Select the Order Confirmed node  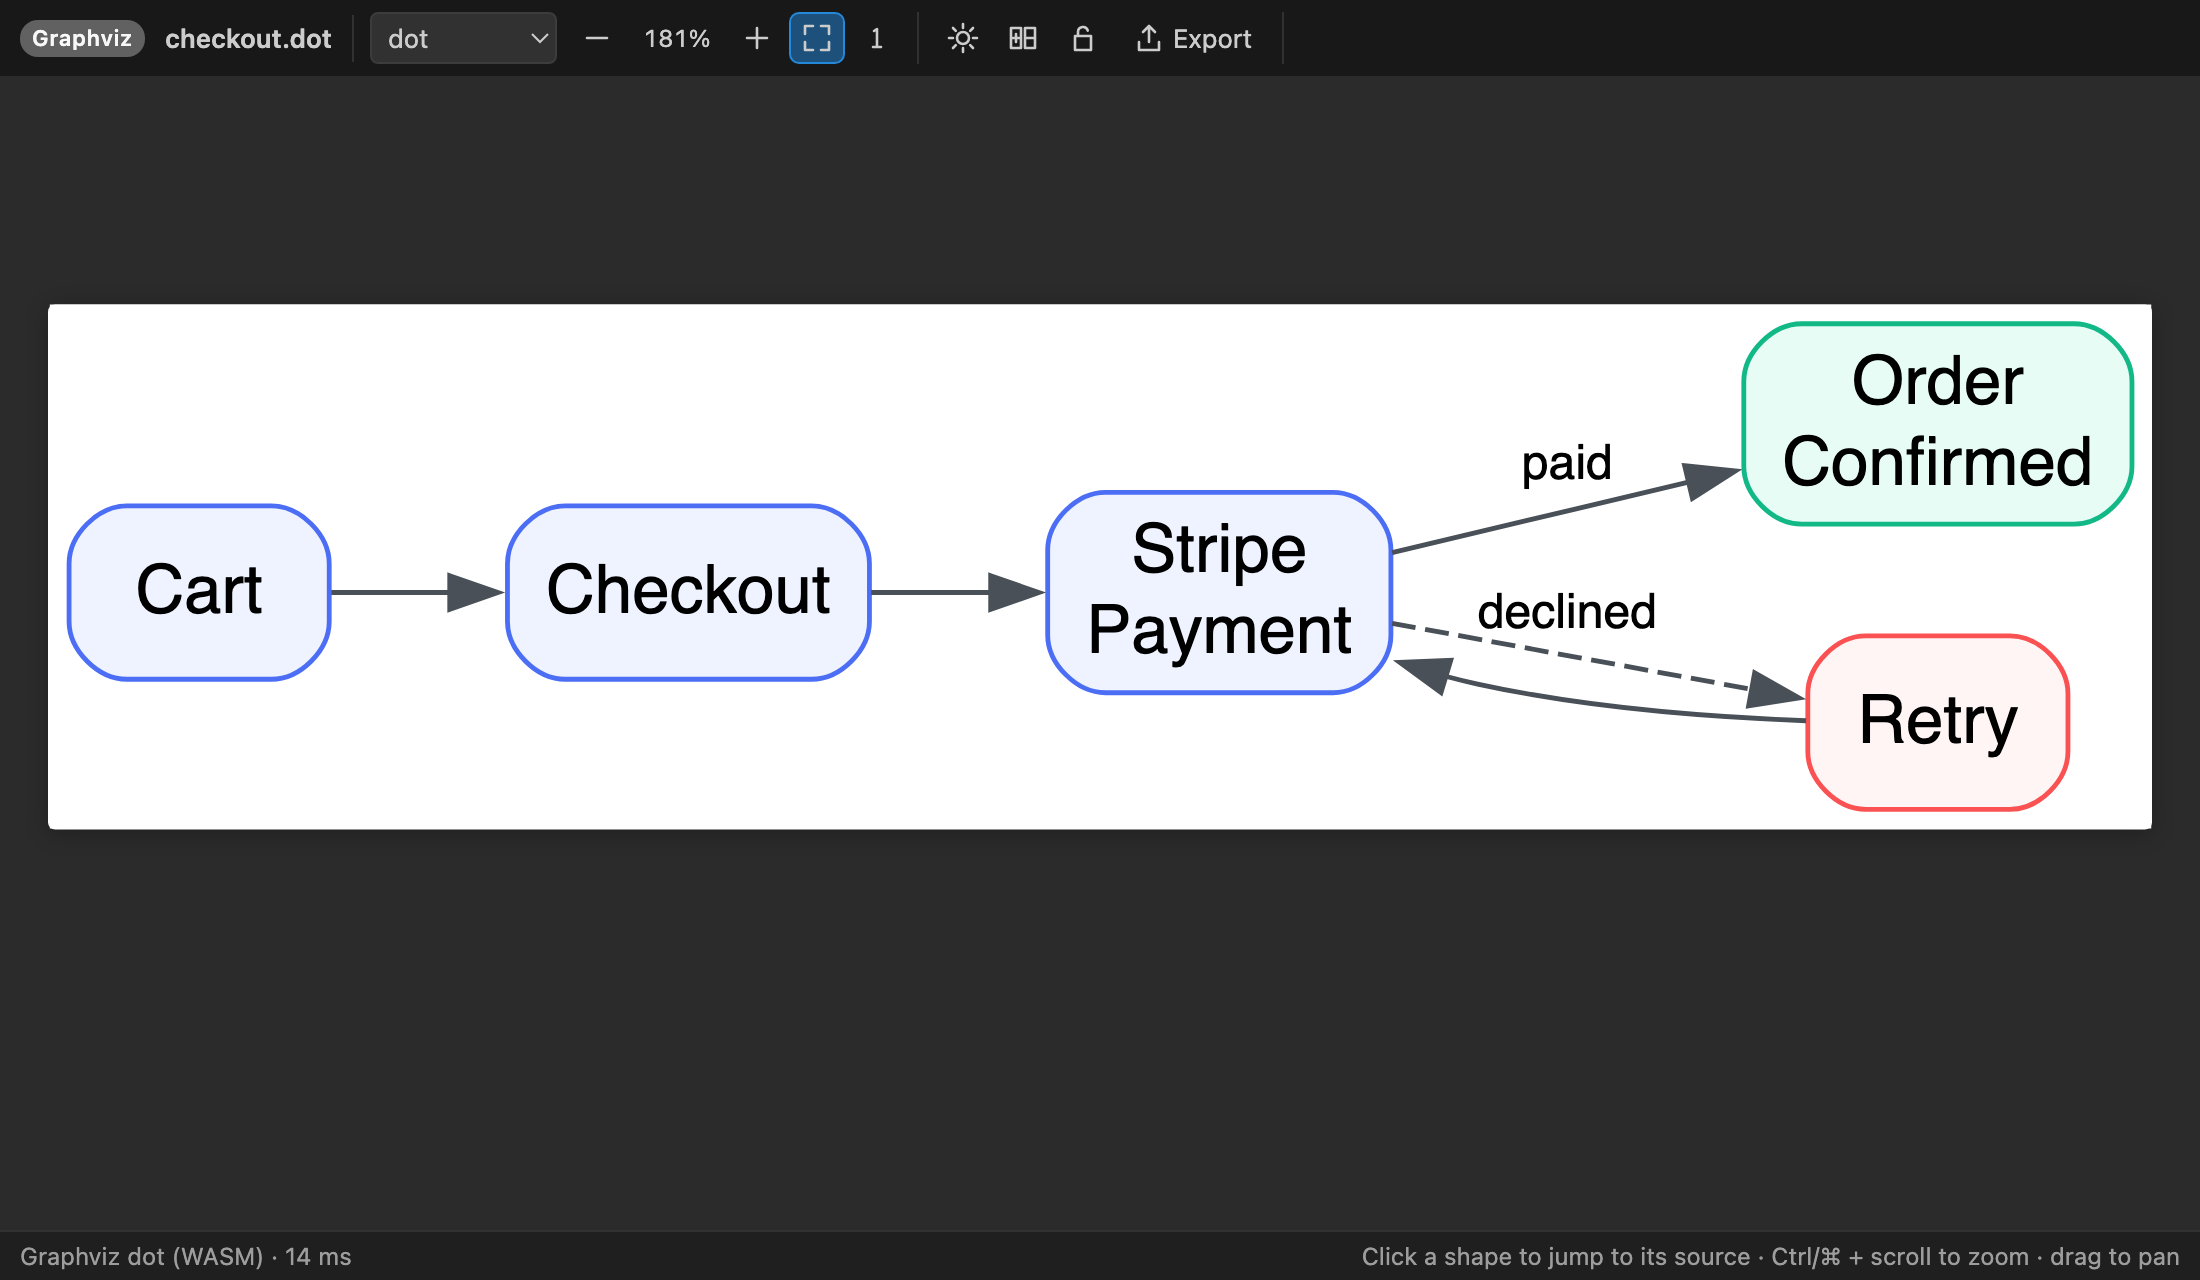1937,423
